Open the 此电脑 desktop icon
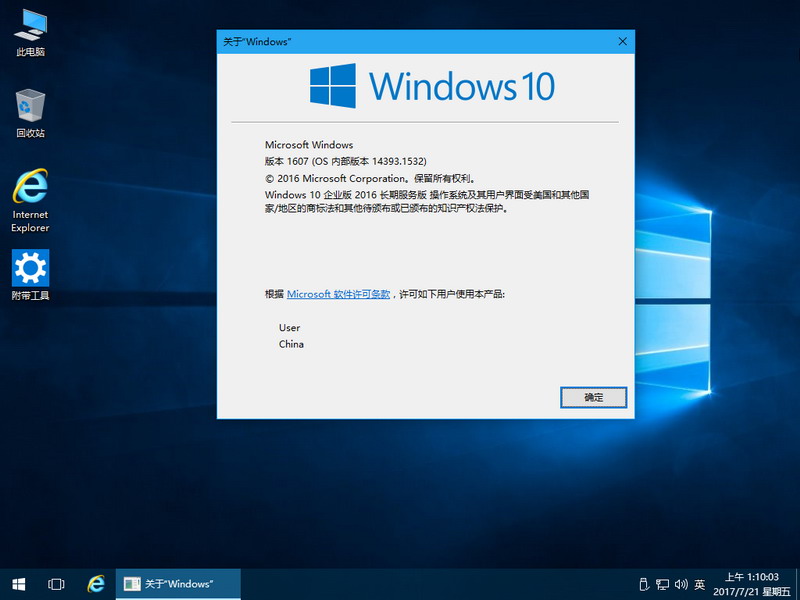 point(31,33)
